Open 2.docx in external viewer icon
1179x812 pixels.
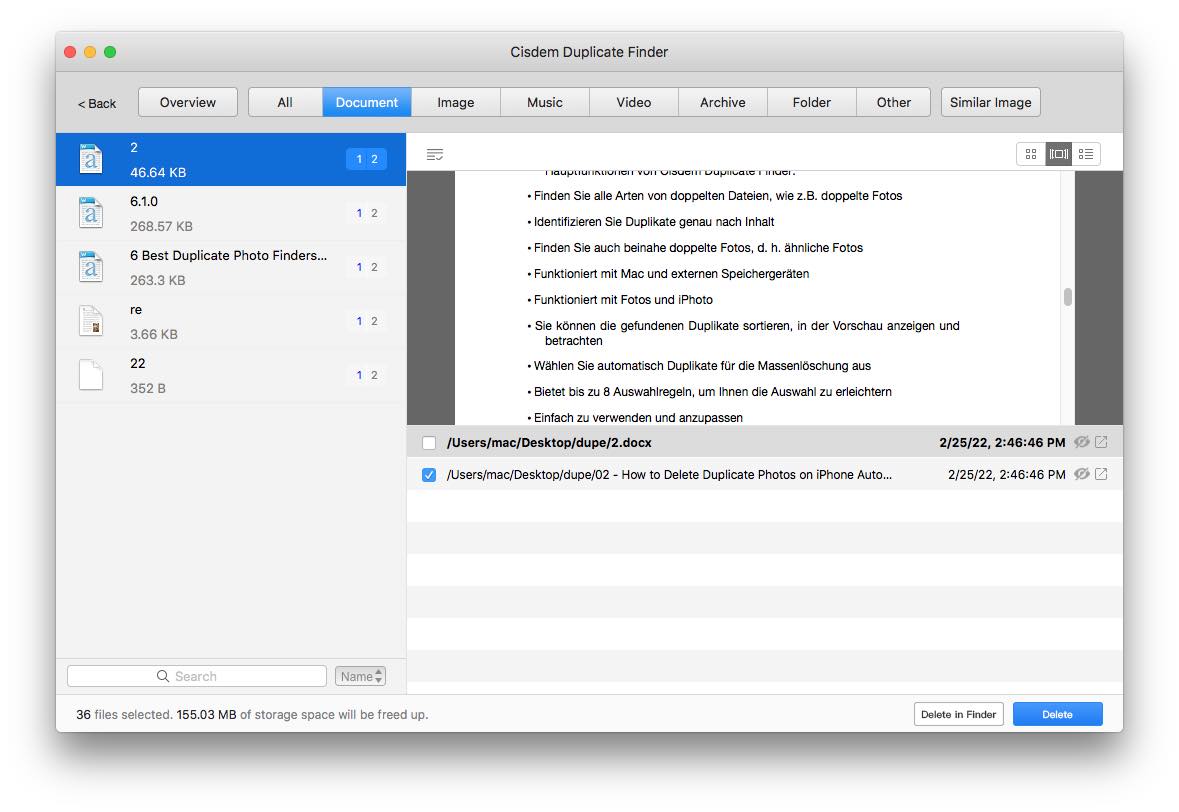click(1101, 442)
